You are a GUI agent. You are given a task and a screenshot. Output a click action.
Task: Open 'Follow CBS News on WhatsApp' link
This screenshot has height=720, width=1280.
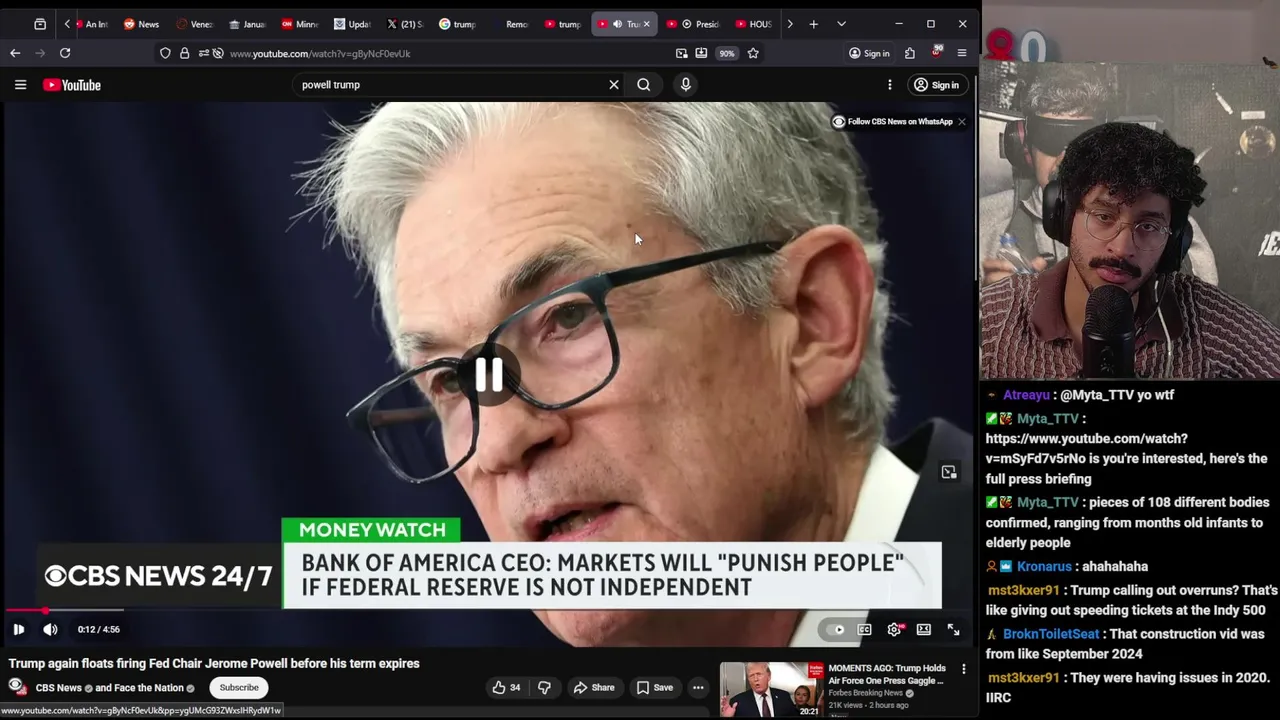pos(892,122)
